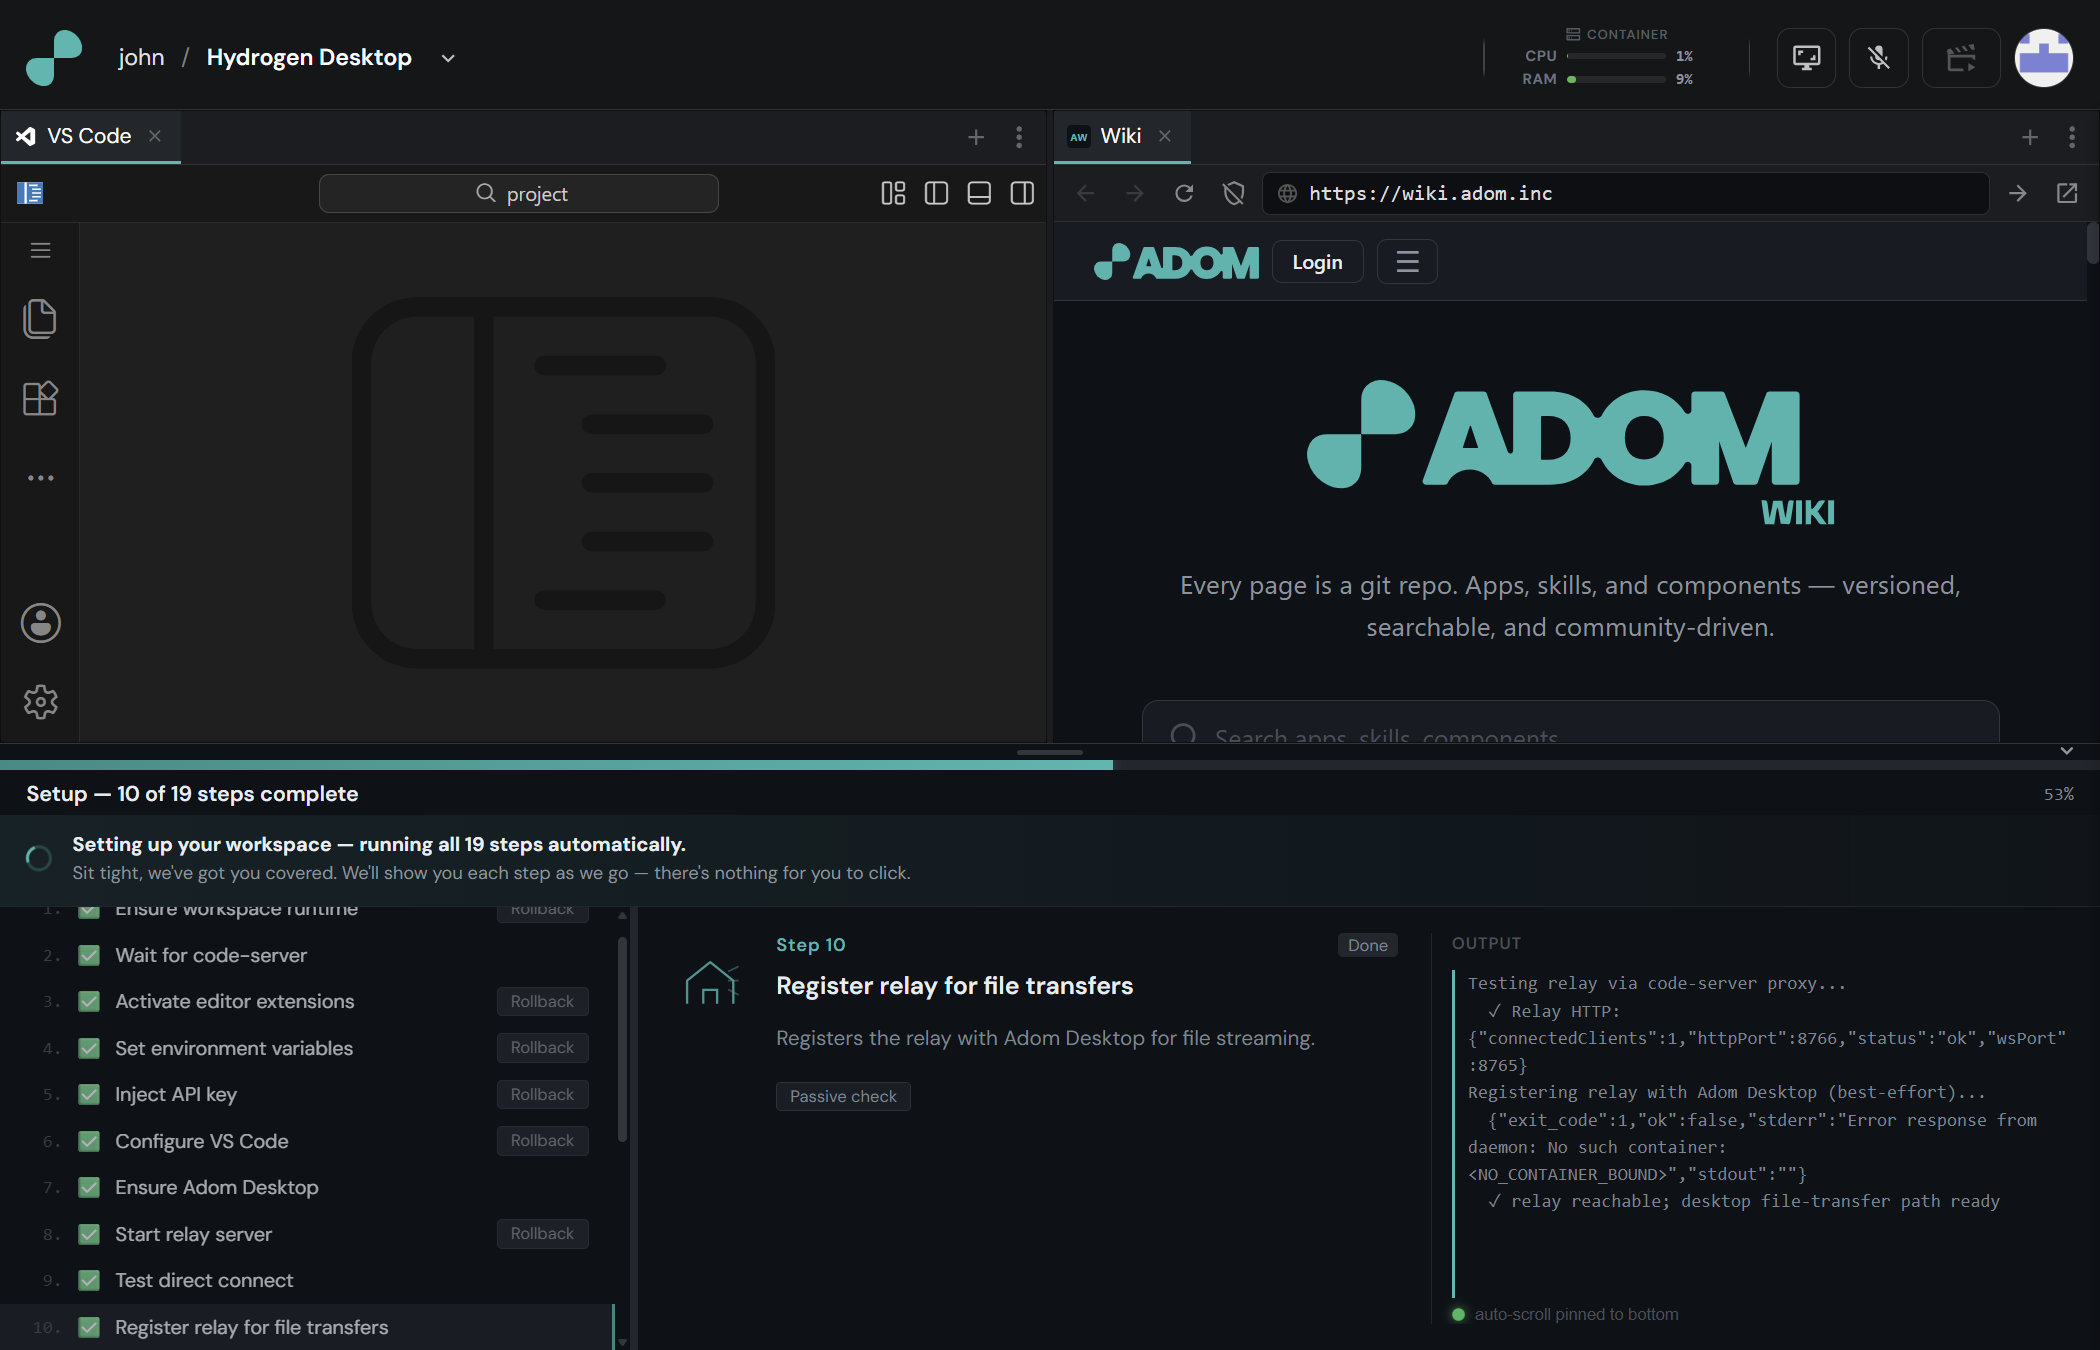Click the clapperboard recording icon
The width and height of the screenshot is (2100, 1350).
tap(1961, 58)
